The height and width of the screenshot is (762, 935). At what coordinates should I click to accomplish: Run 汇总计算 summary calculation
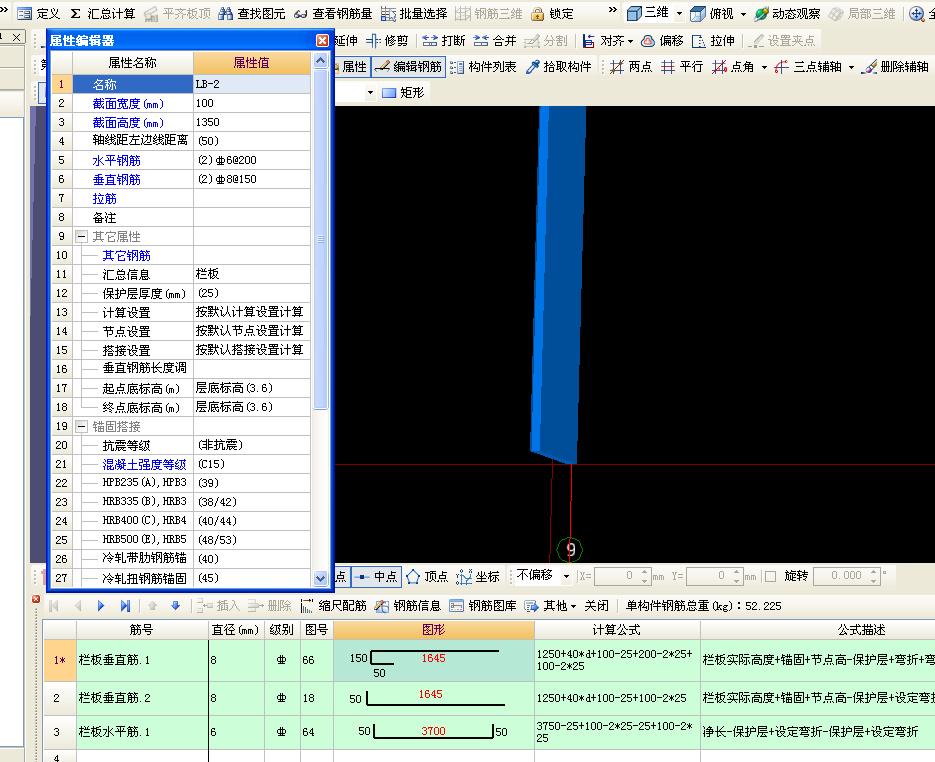point(103,13)
